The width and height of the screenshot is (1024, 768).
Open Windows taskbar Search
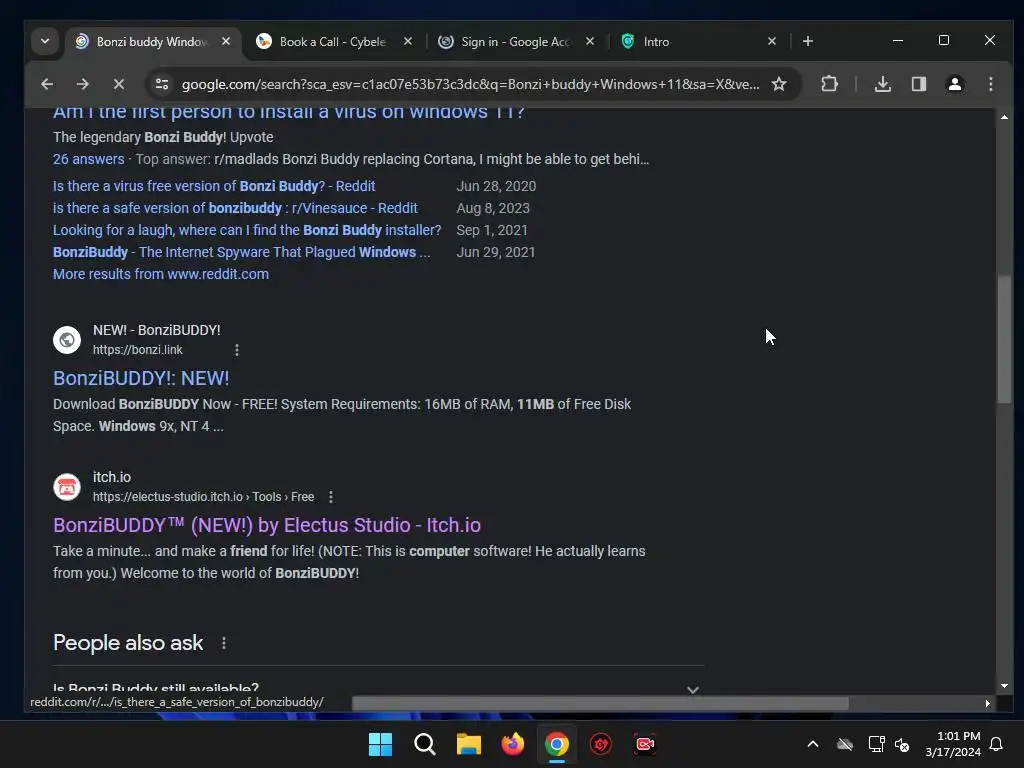coord(424,744)
